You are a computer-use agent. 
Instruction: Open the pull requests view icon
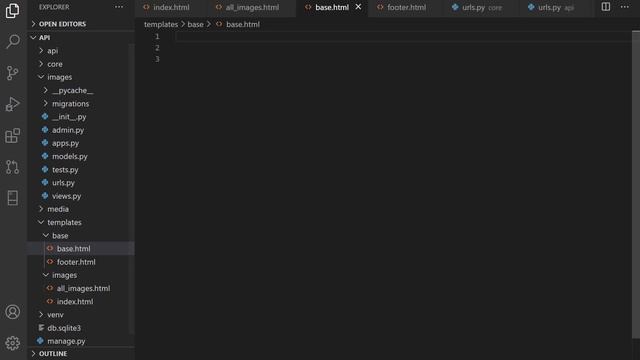point(13,167)
